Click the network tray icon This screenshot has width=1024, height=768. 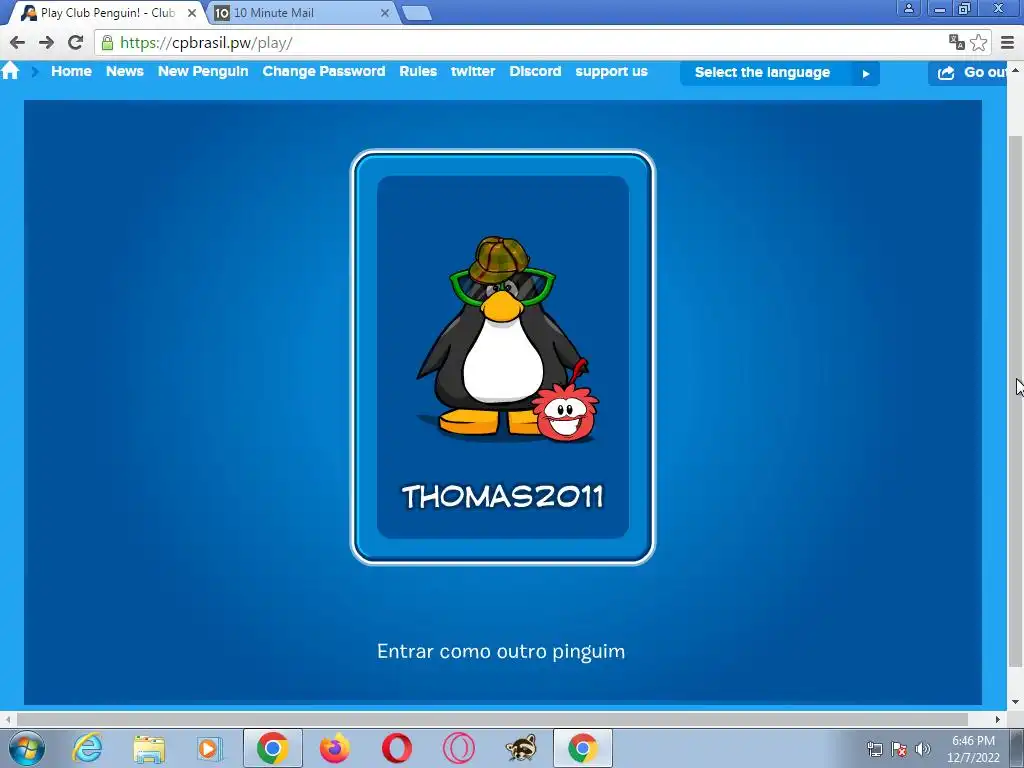874,749
